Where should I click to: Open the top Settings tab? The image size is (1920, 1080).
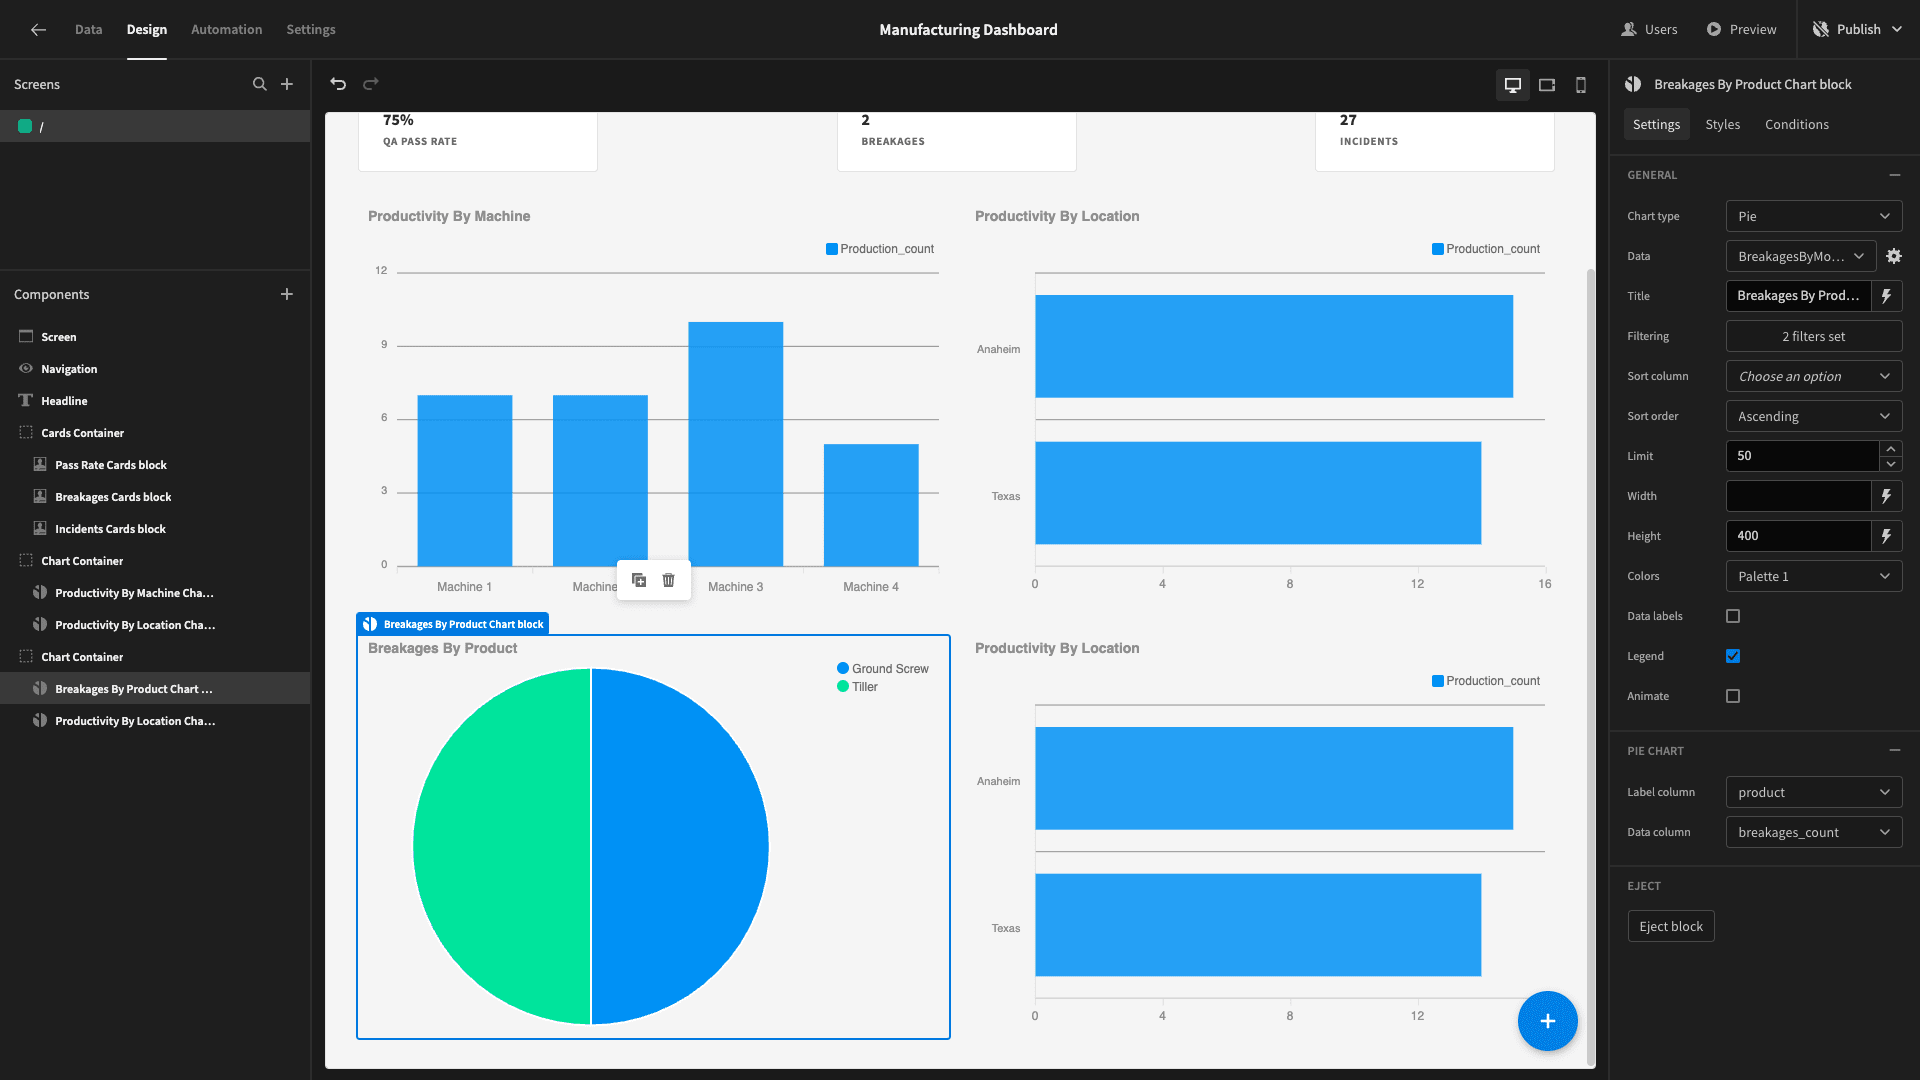[311, 30]
